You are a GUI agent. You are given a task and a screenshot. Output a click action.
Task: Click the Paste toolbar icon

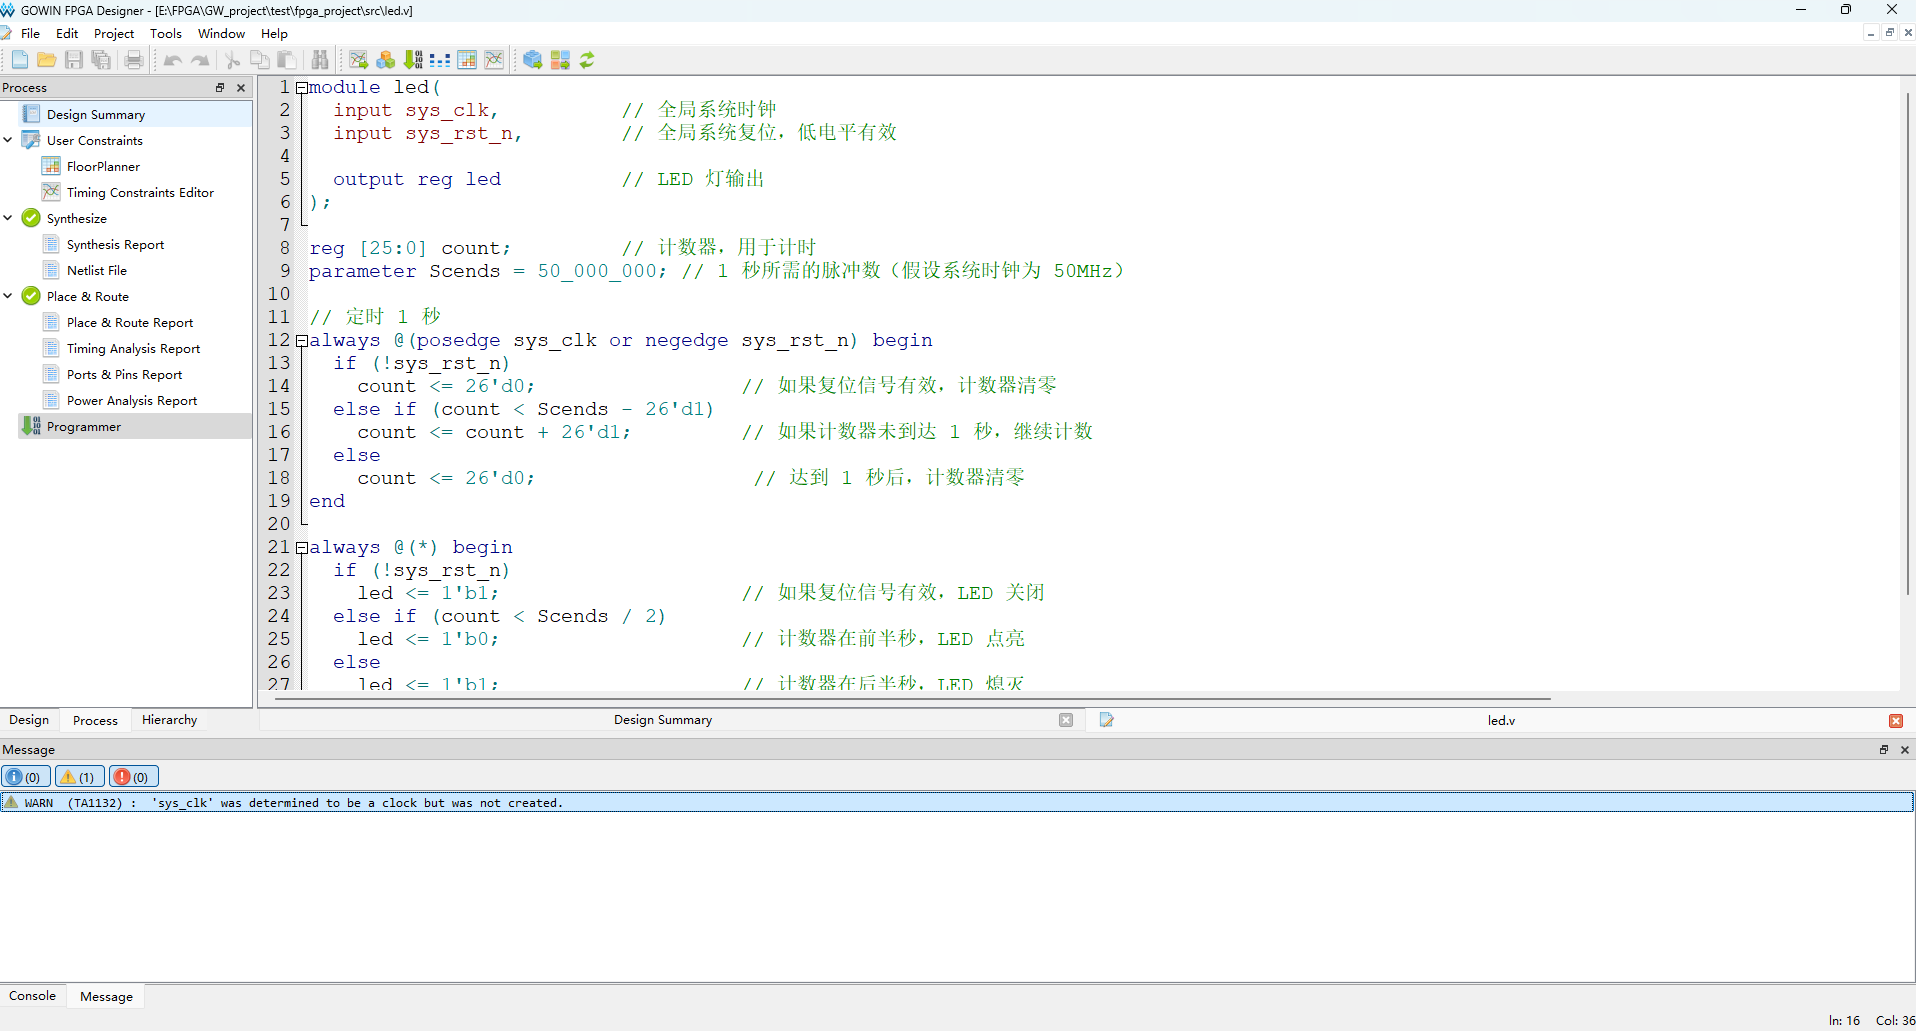point(287,60)
